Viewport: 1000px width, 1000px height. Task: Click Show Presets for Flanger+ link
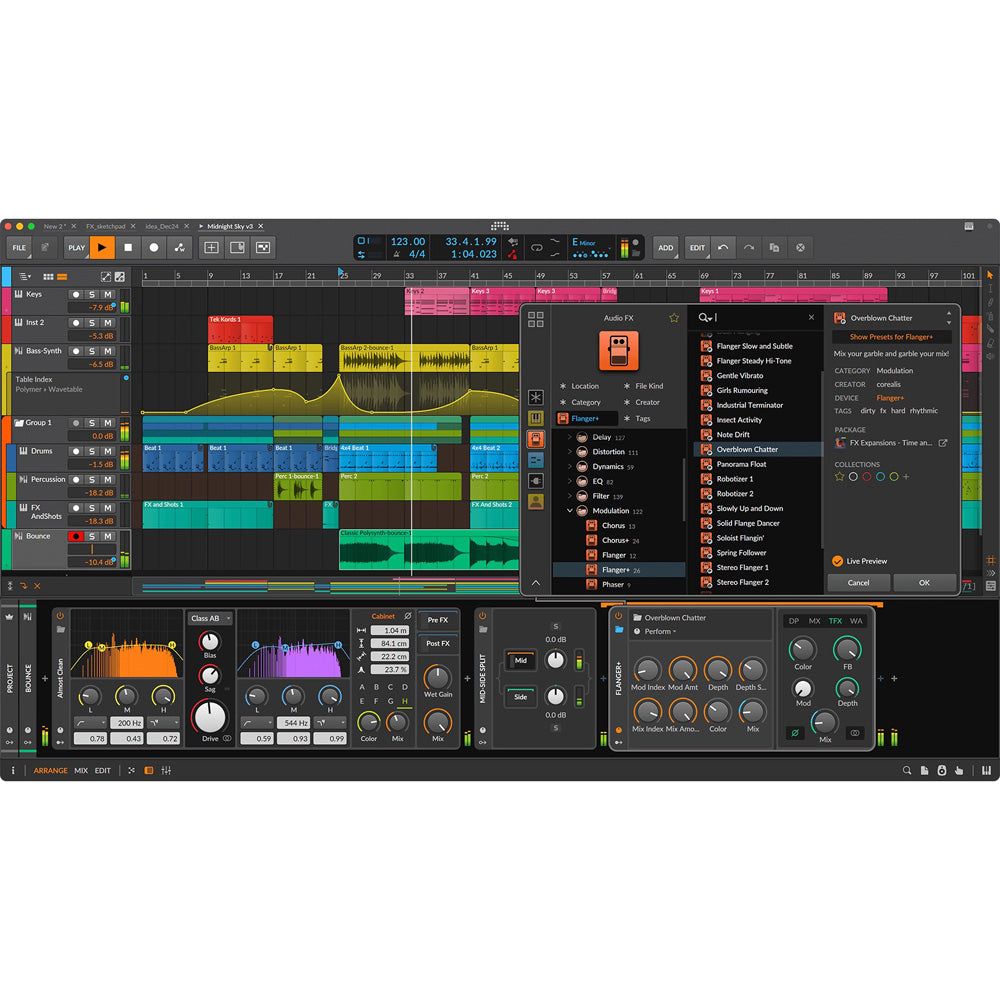coord(891,337)
